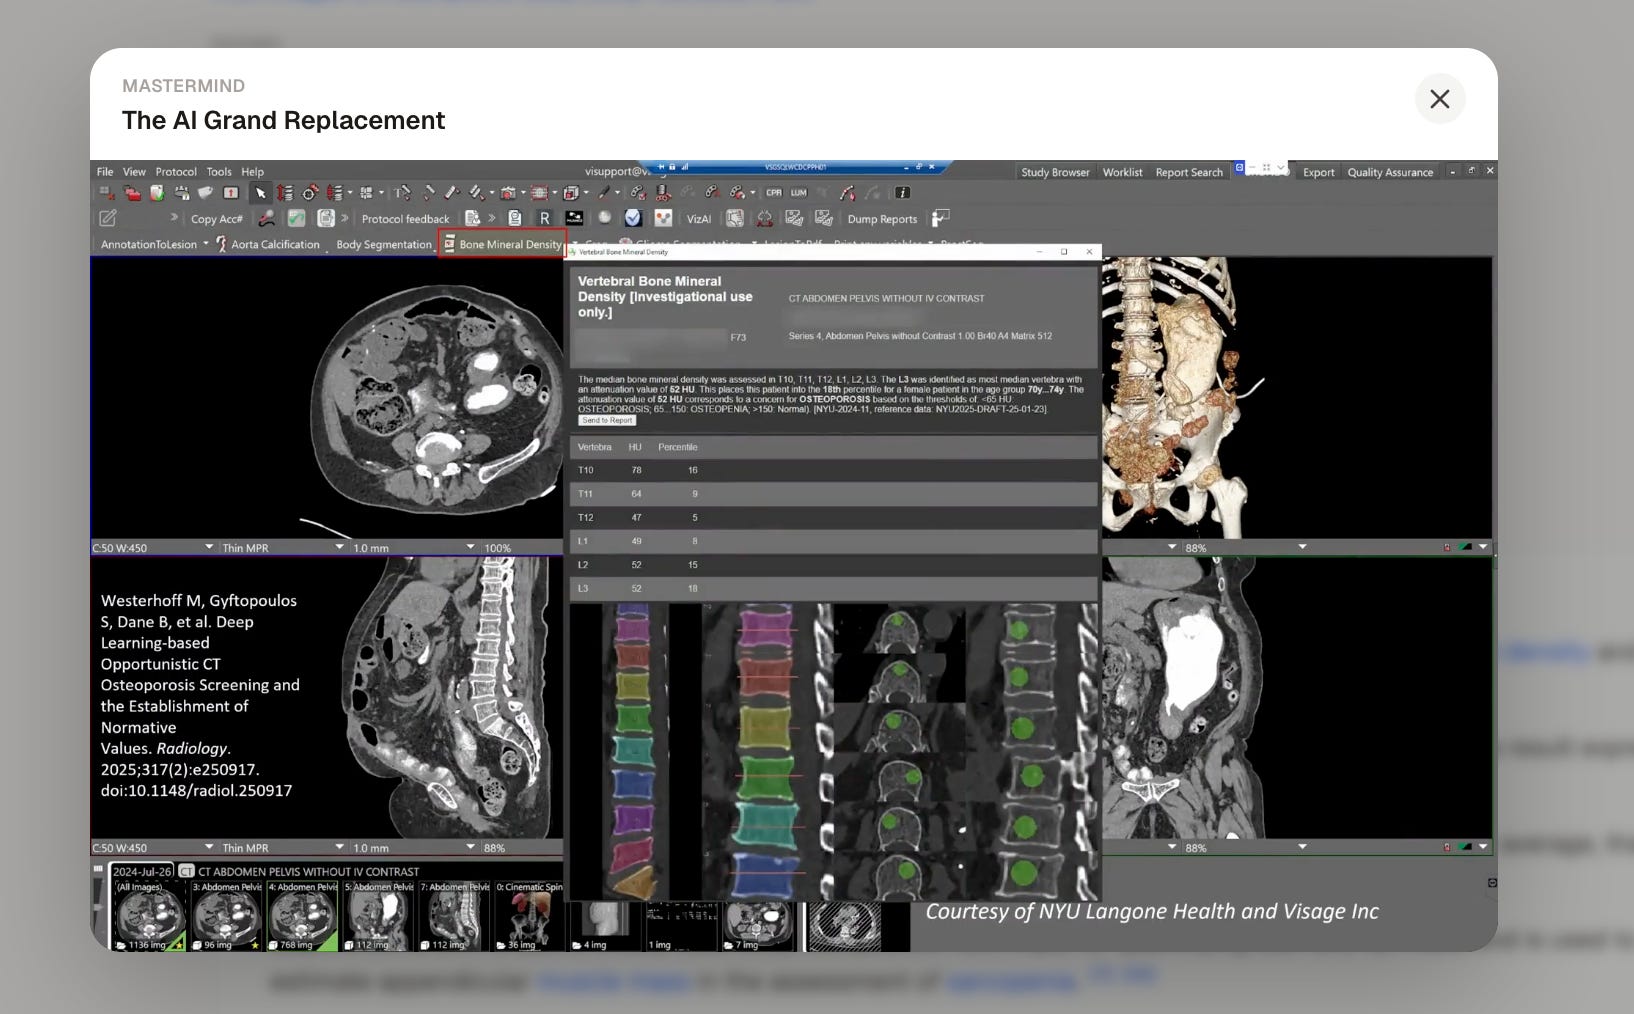Click the red curved-vessel tool icon

point(847,193)
